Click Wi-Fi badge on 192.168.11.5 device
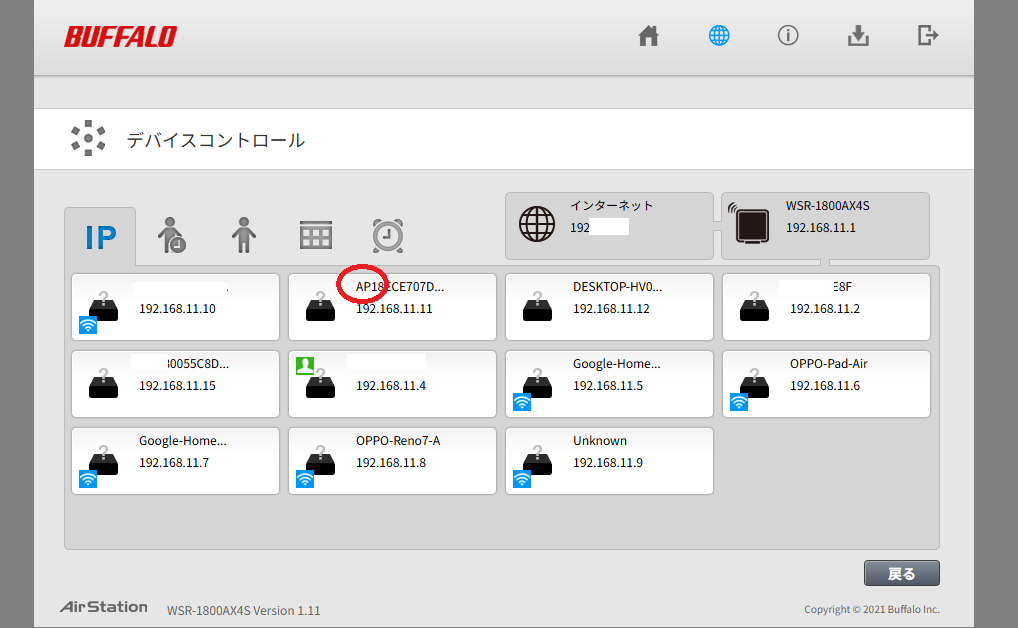The image size is (1018, 628). [x=522, y=402]
